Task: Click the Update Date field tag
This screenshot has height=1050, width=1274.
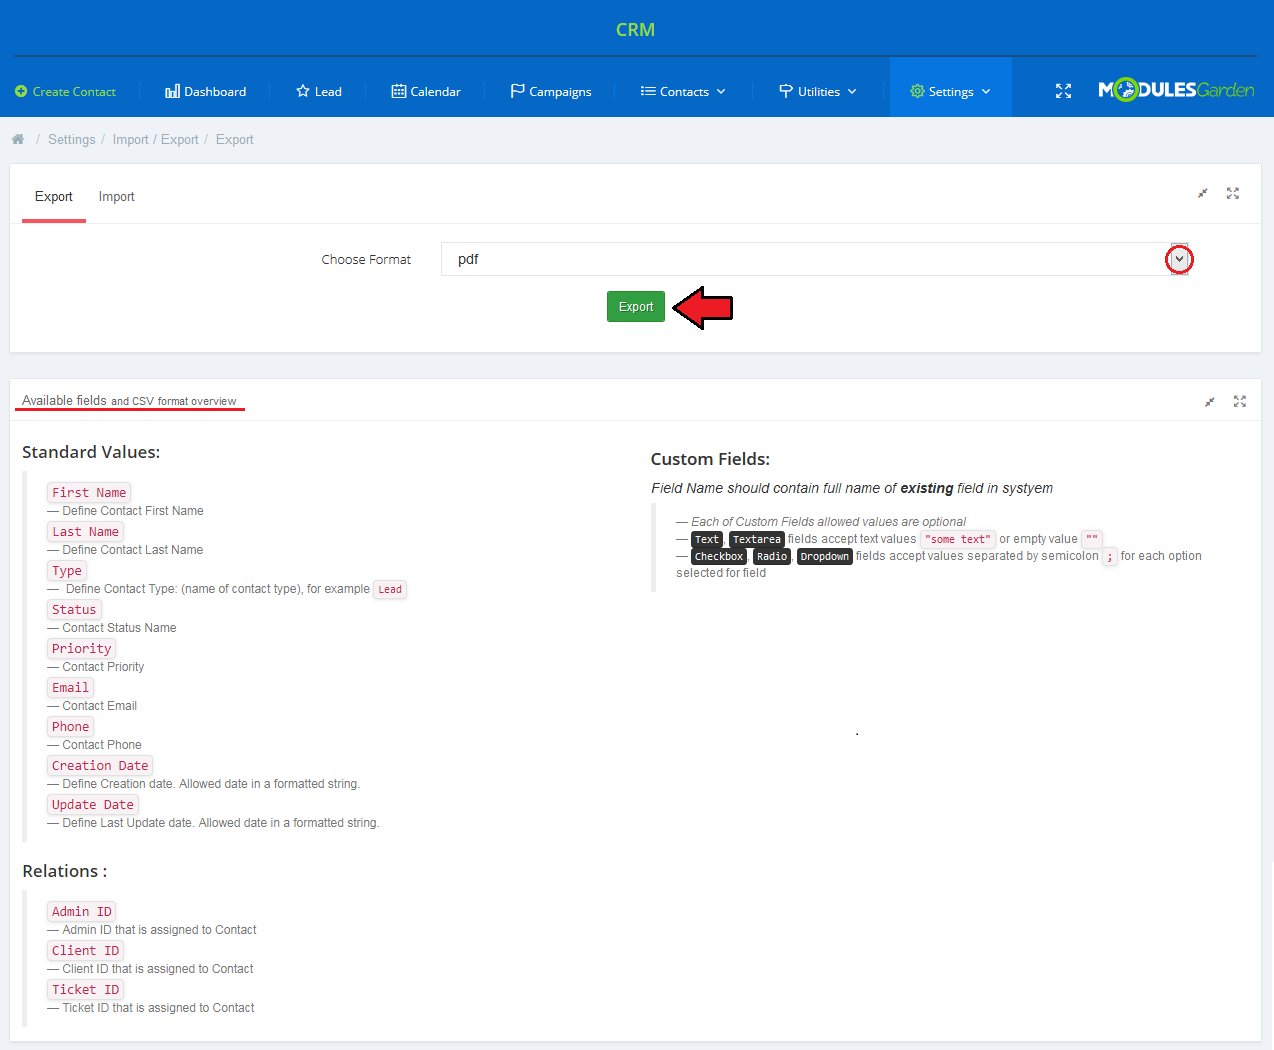Action: [92, 805]
